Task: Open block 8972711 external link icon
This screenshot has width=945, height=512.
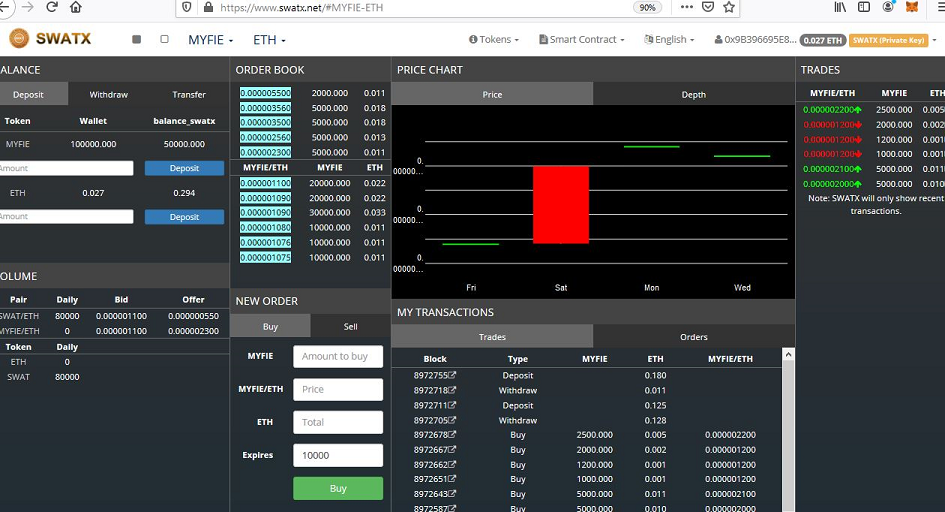Action: click(452, 405)
